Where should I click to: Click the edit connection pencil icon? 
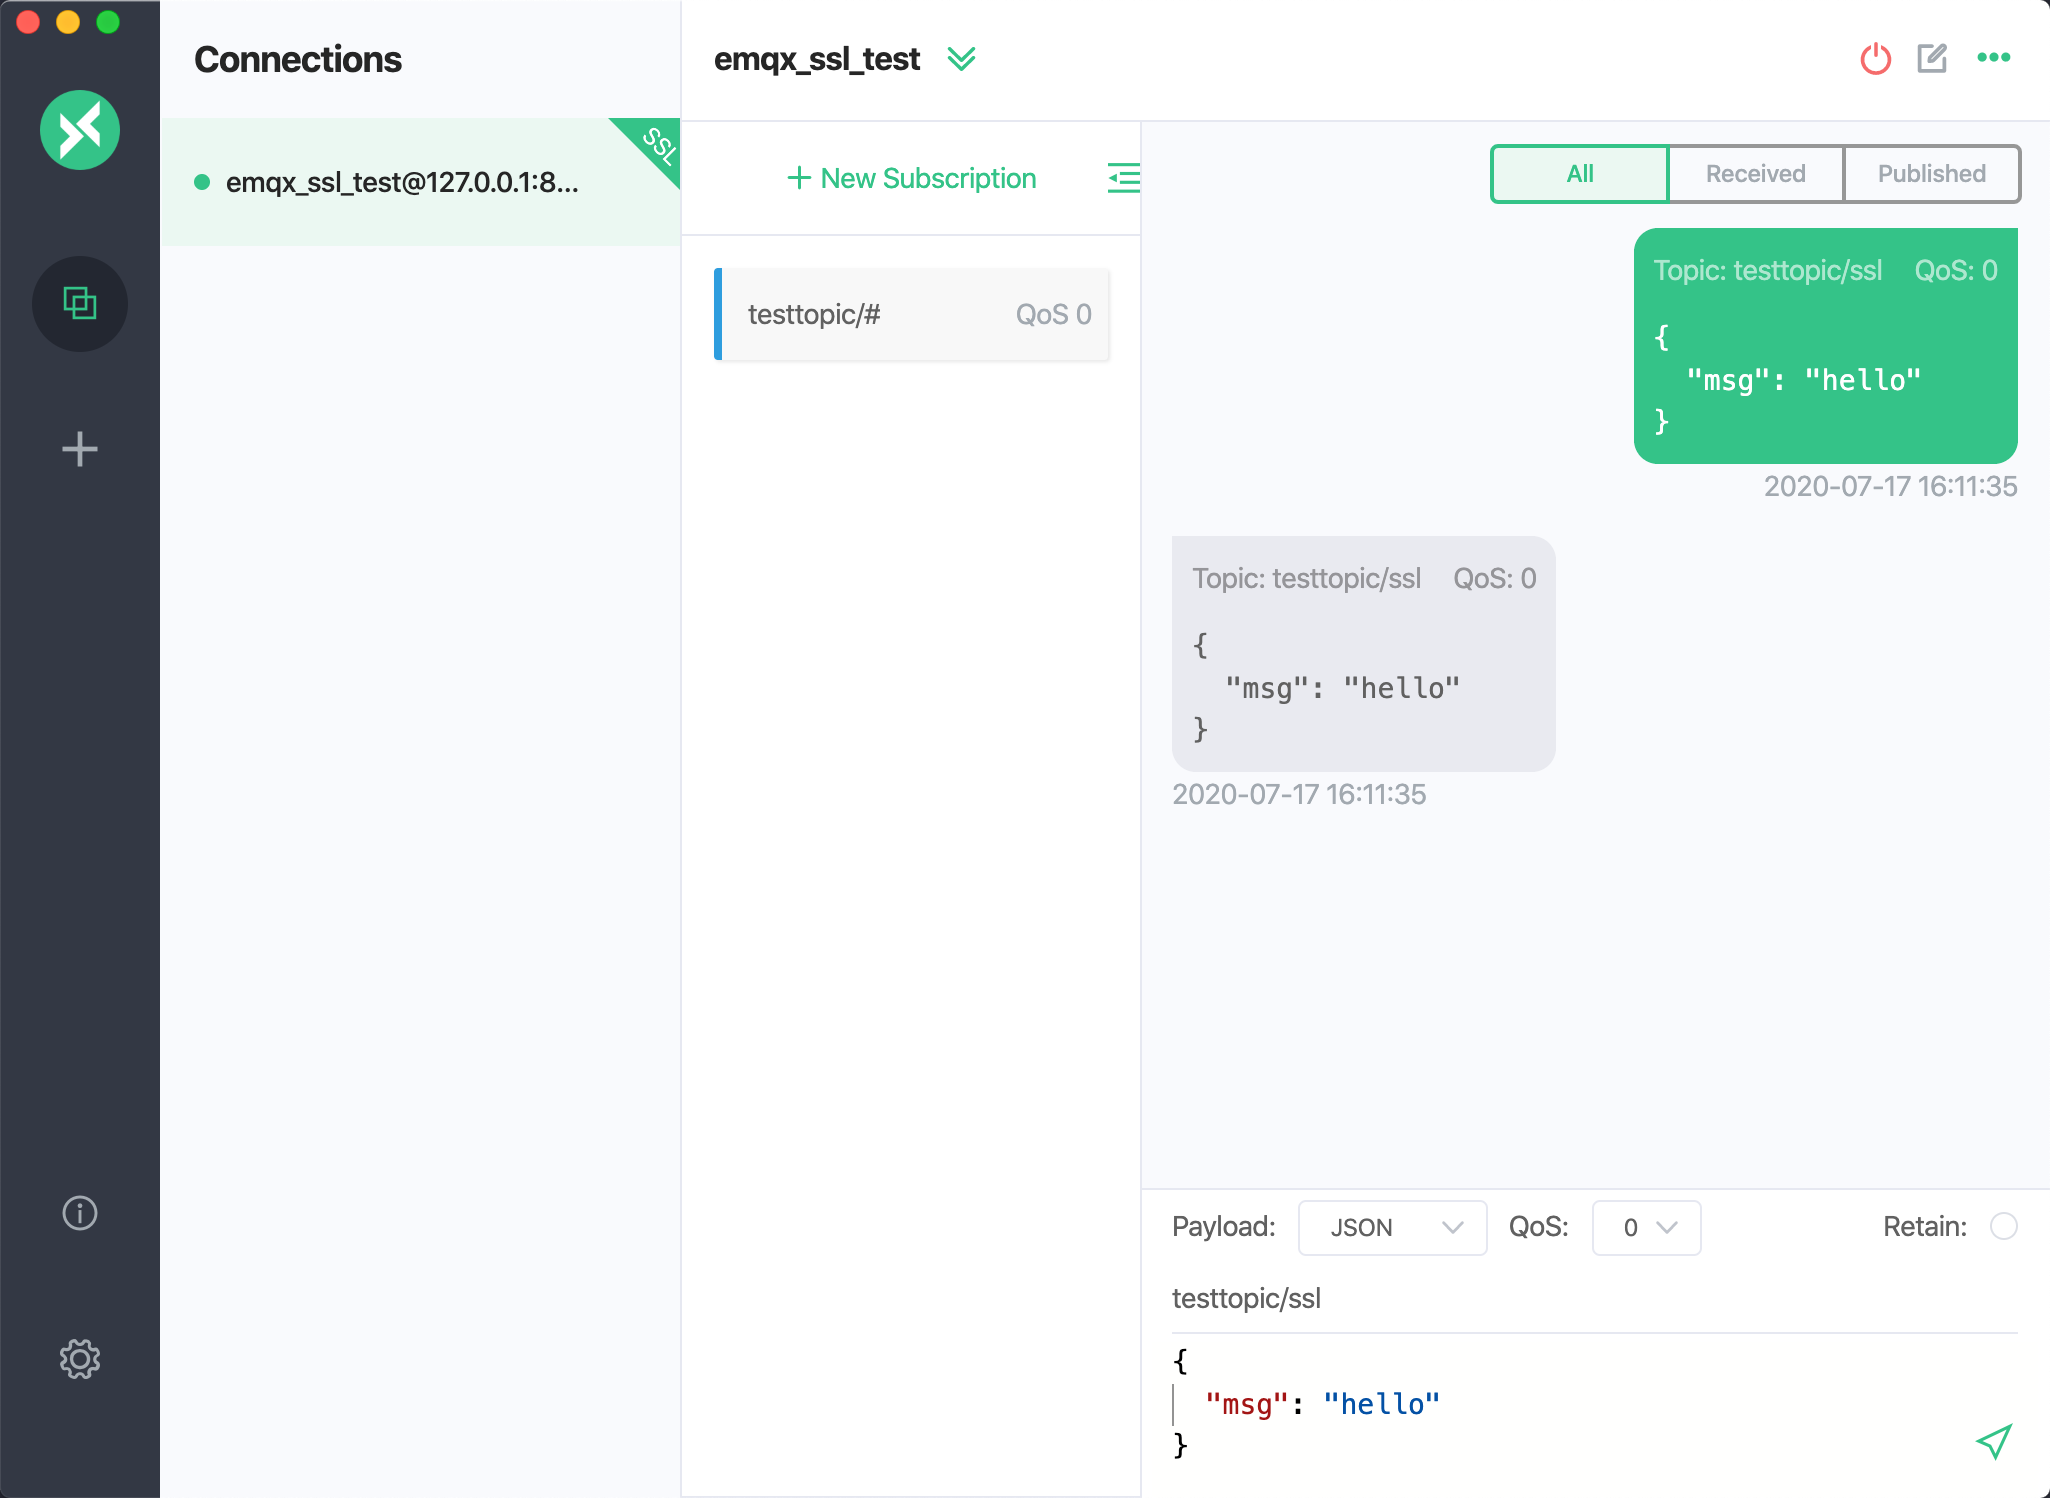1932,59
